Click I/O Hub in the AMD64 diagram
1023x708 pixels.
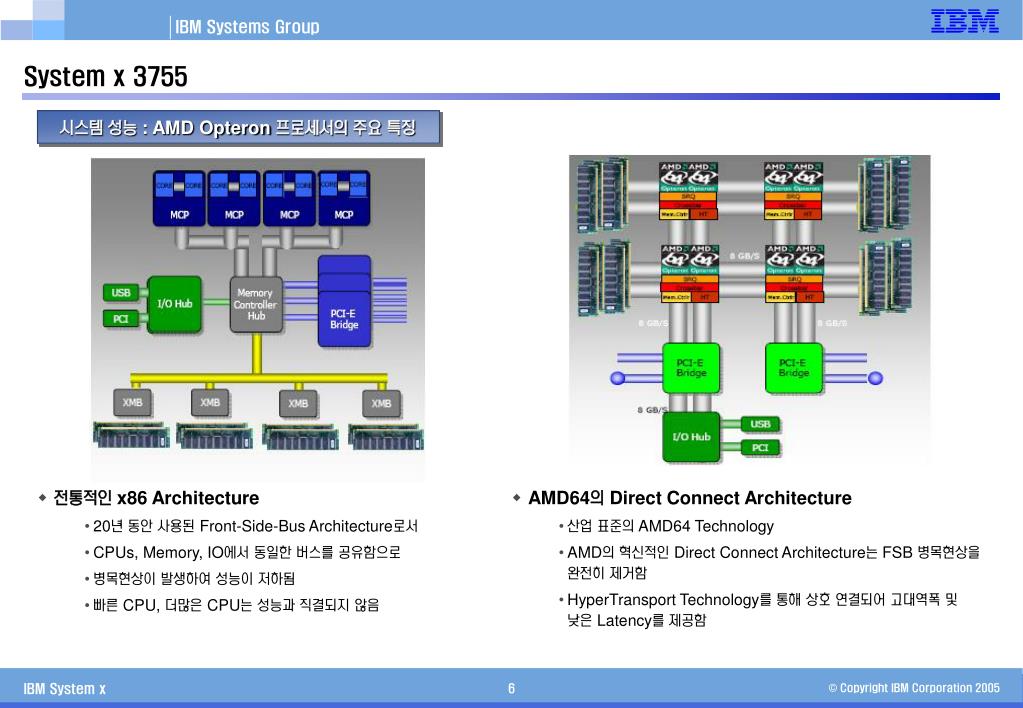[691, 437]
